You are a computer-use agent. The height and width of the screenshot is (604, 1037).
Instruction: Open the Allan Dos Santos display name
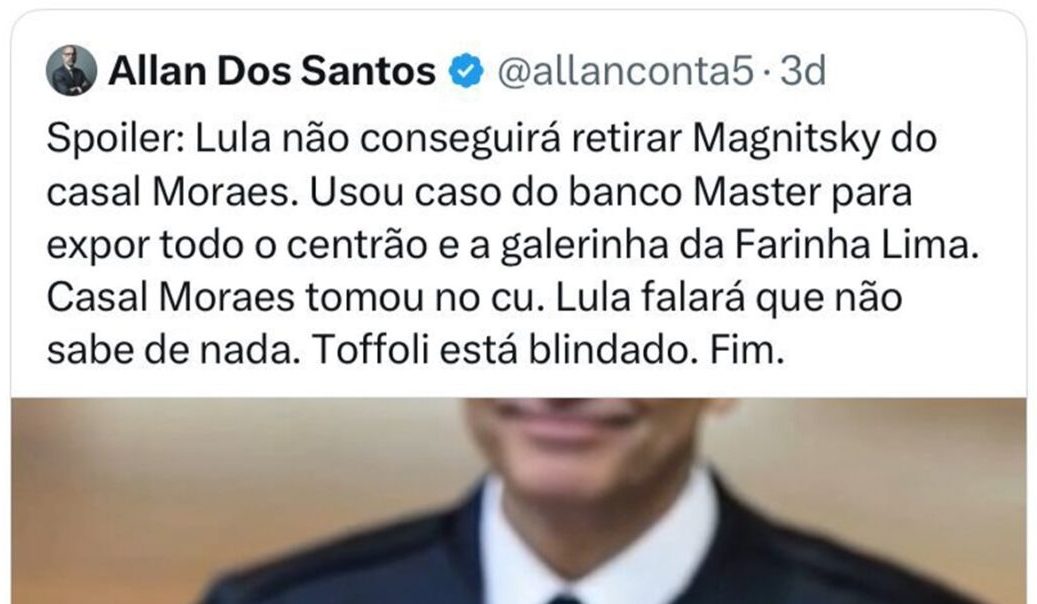(272, 71)
